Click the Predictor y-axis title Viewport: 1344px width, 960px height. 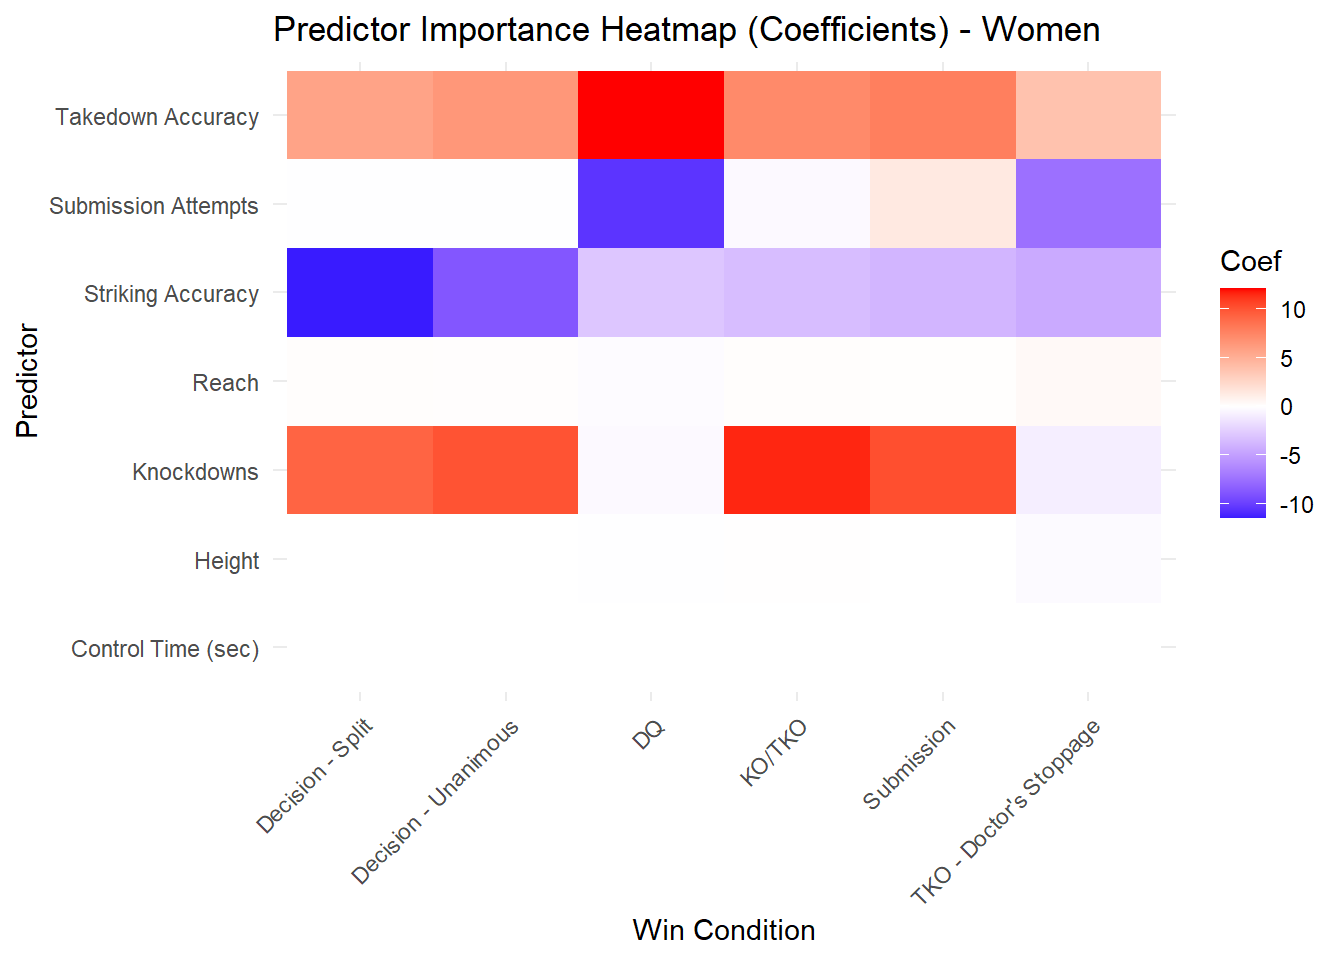[27, 381]
